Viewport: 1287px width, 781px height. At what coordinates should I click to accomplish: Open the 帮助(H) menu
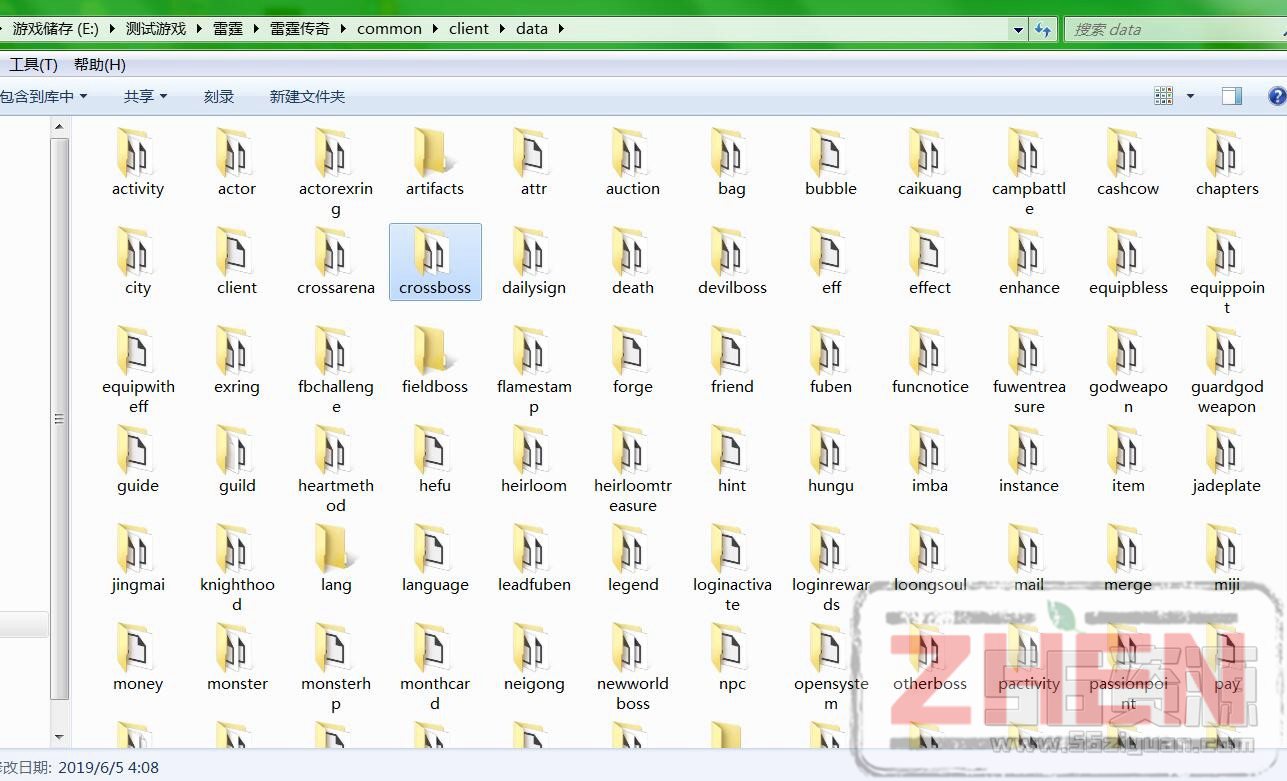[x=100, y=65]
